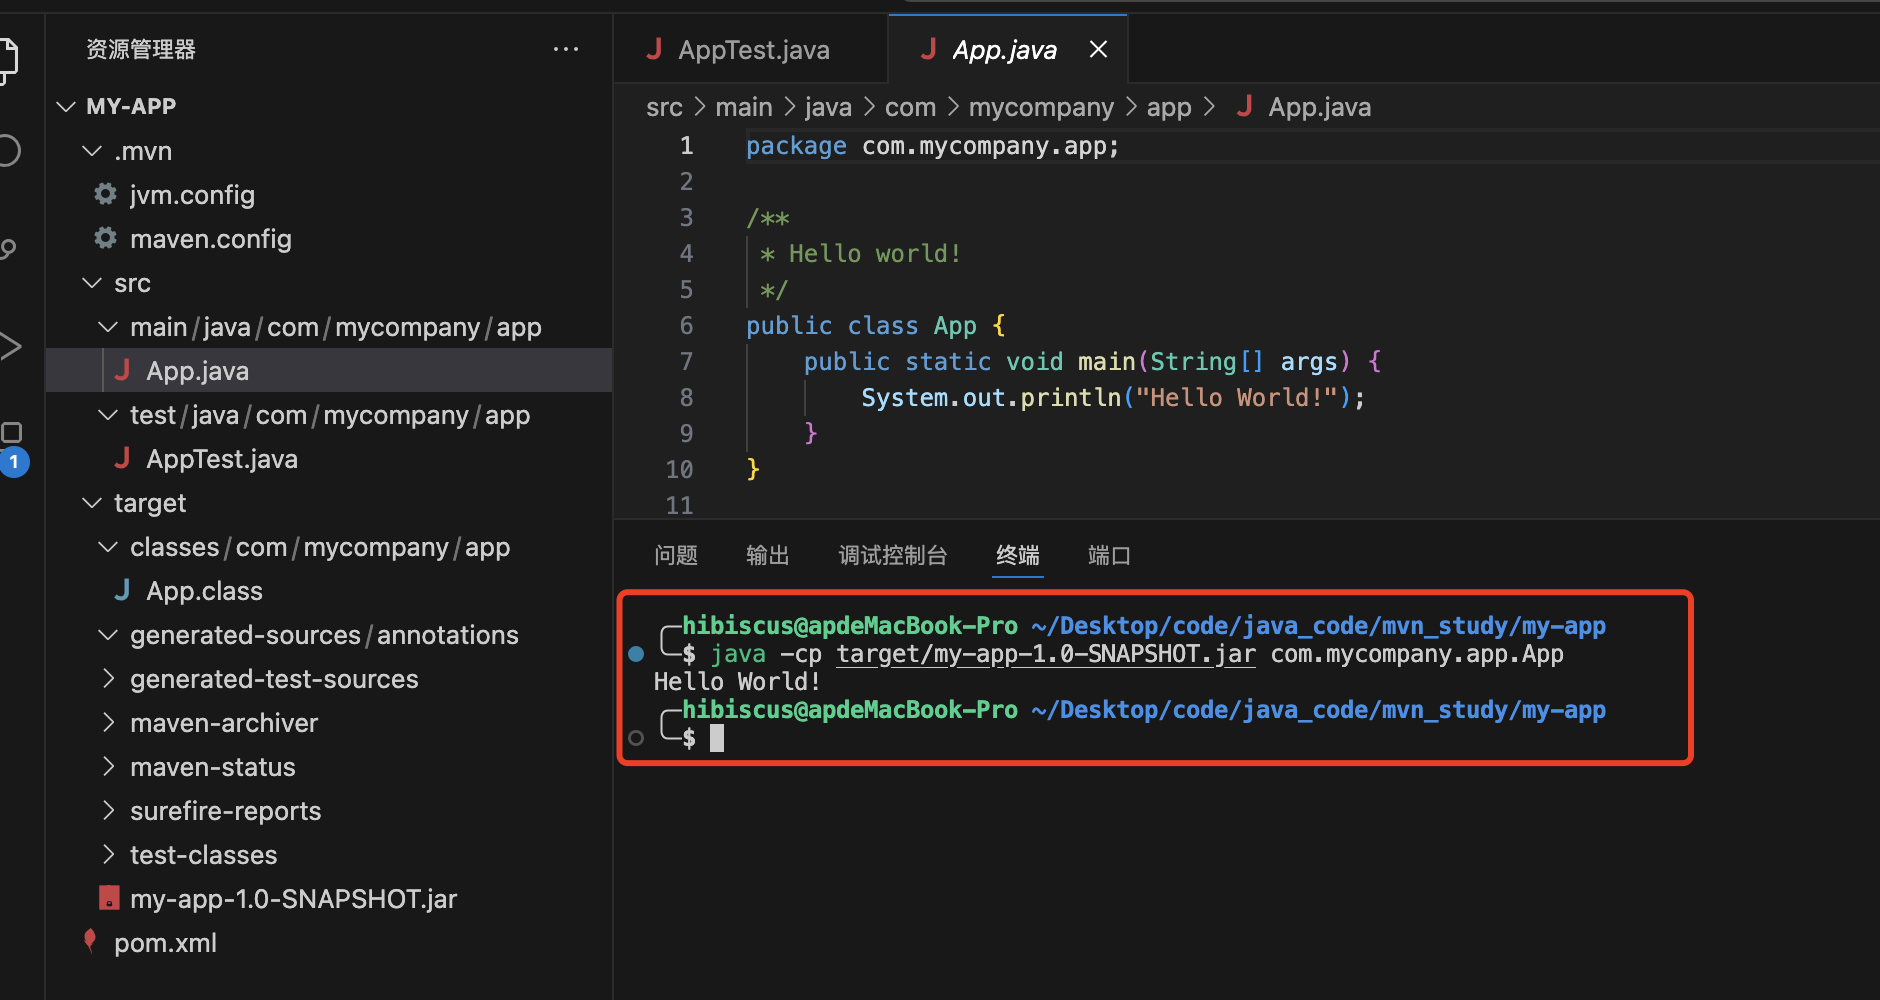Click the explorer more actions ellipsis
The image size is (1880, 1000).
(x=566, y=49)
